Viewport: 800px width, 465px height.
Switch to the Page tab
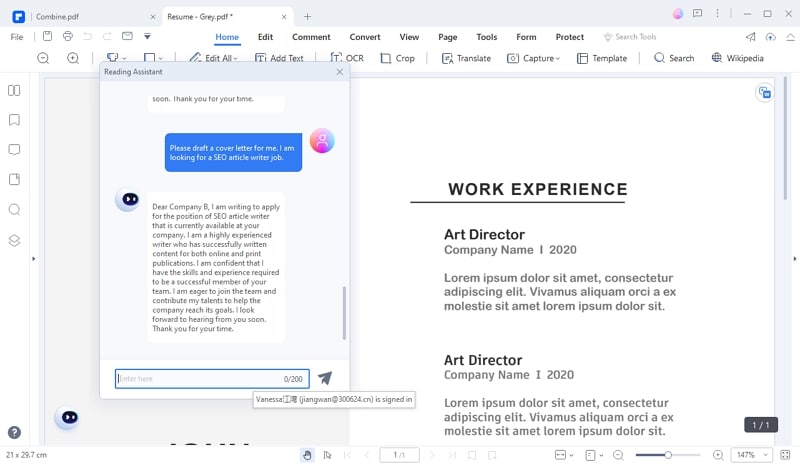coord(447,37)
